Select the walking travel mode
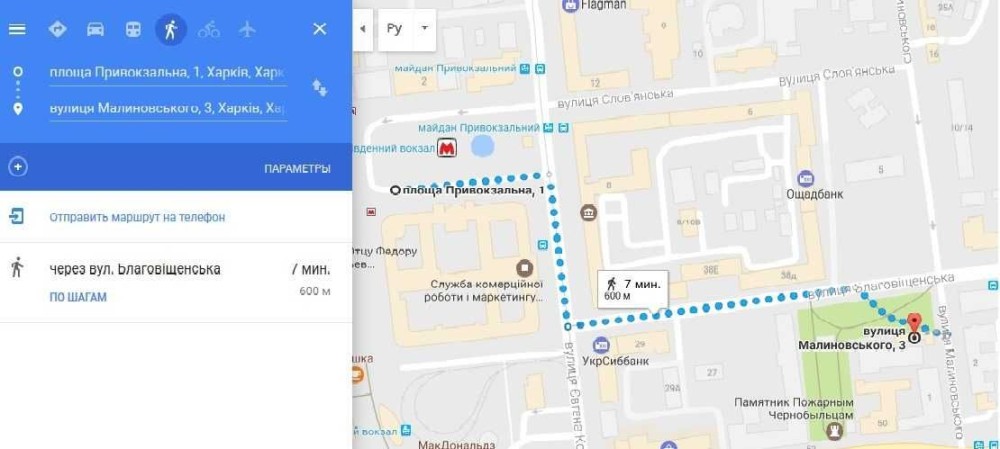Image resolution: width=1000 pixels, height=449 pixels. click(171, 29)
